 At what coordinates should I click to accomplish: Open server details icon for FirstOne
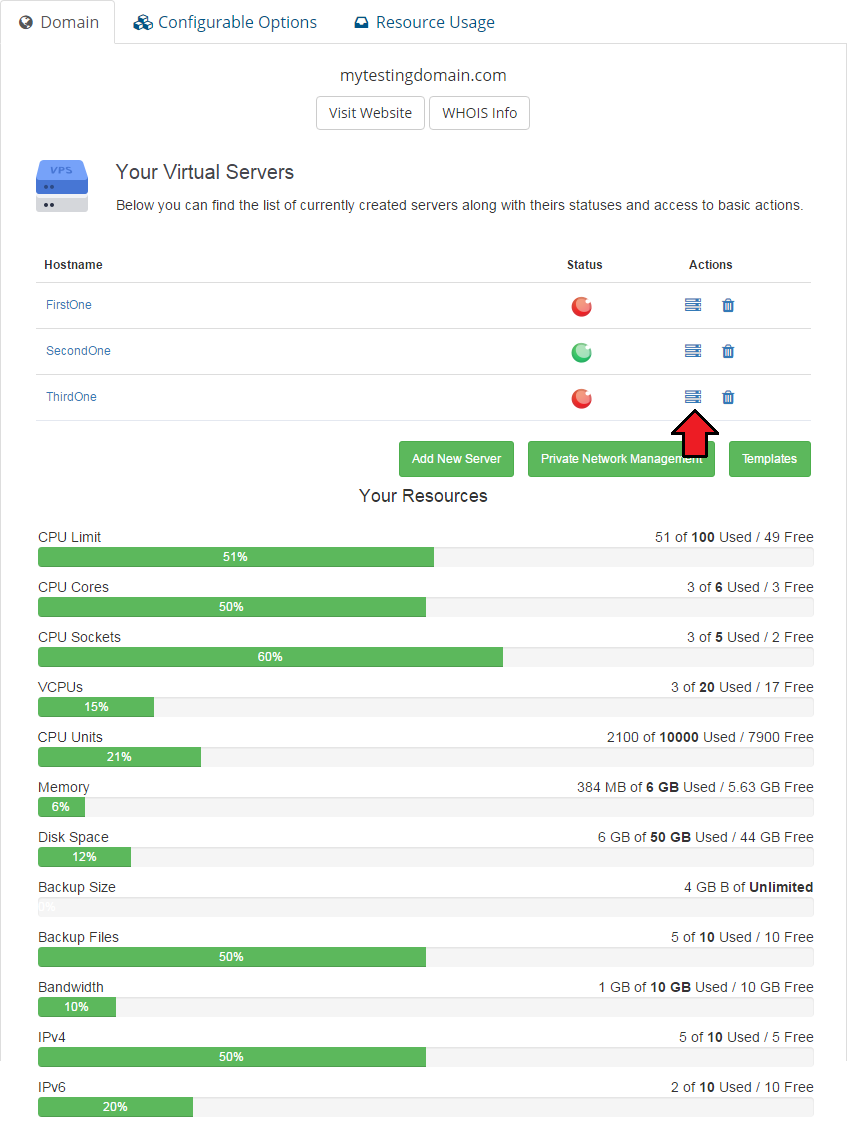click(x=693, y=305)
